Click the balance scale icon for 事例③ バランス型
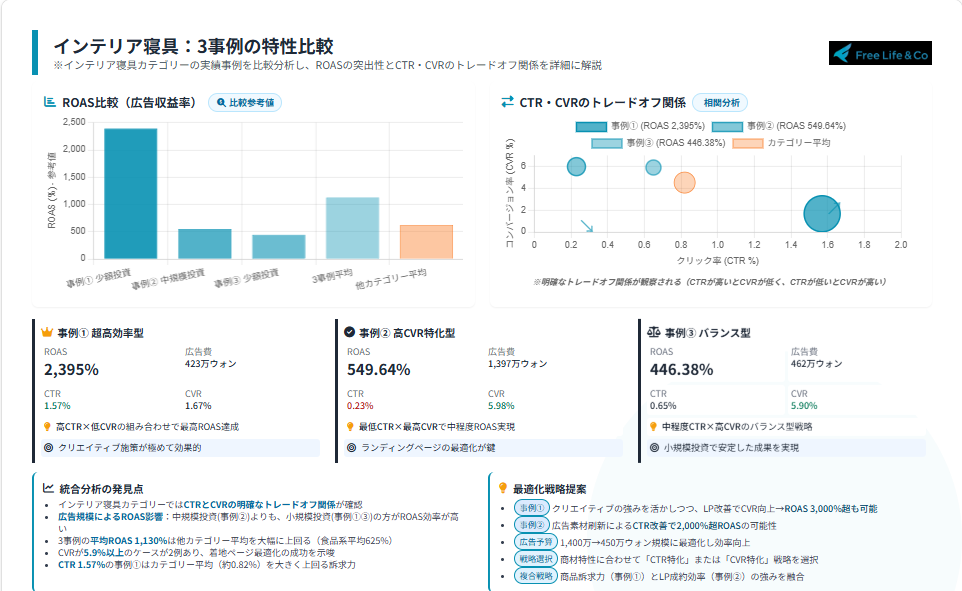Screen dimensions: 962x591 pos(653,332)
